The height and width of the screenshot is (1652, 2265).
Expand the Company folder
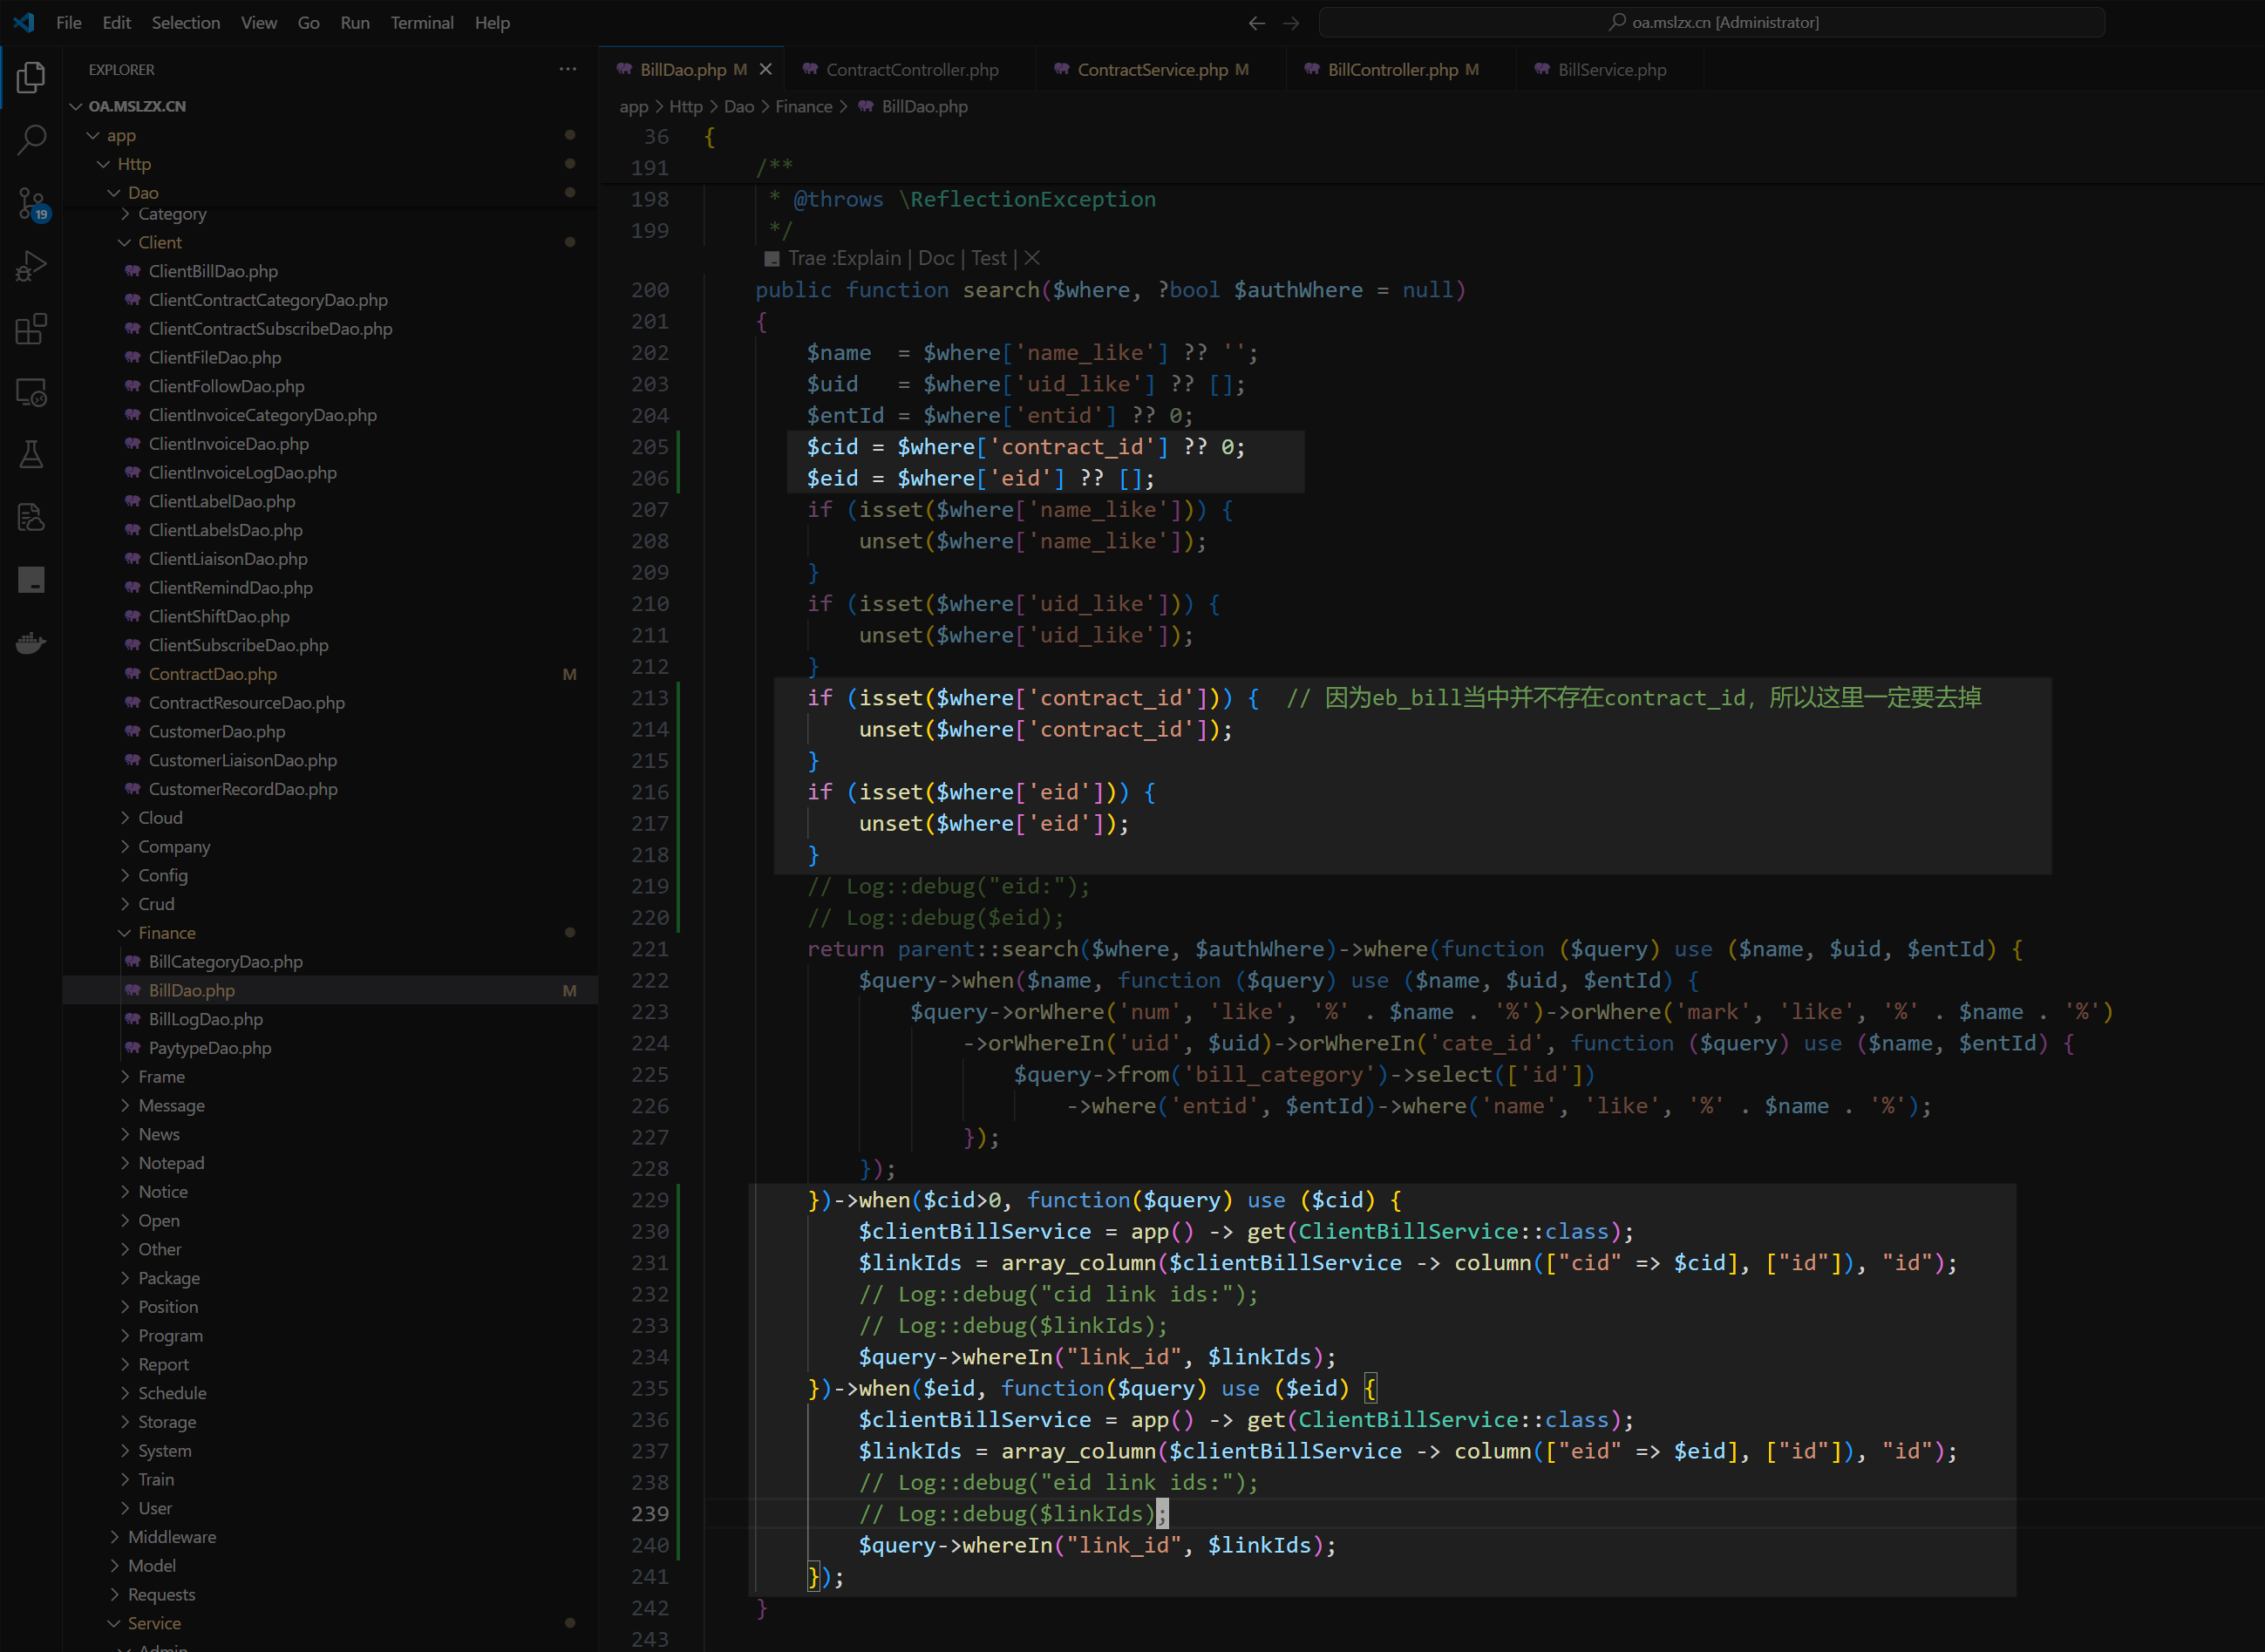(174, 846)
